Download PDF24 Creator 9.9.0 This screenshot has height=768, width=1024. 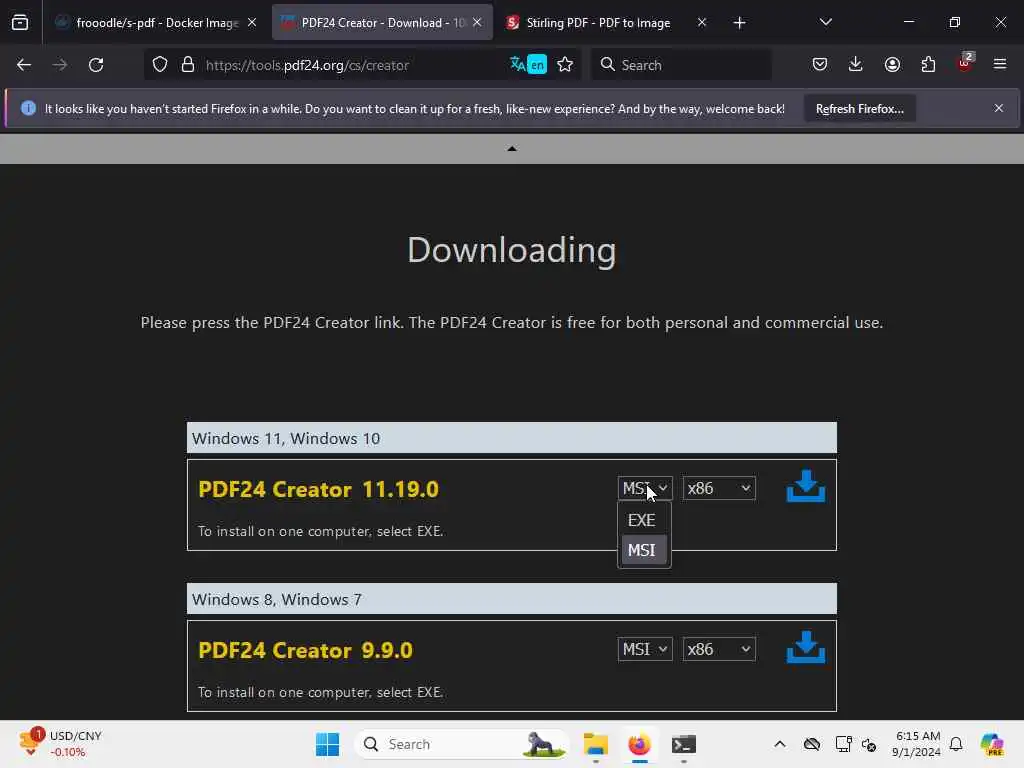[806, 648]
